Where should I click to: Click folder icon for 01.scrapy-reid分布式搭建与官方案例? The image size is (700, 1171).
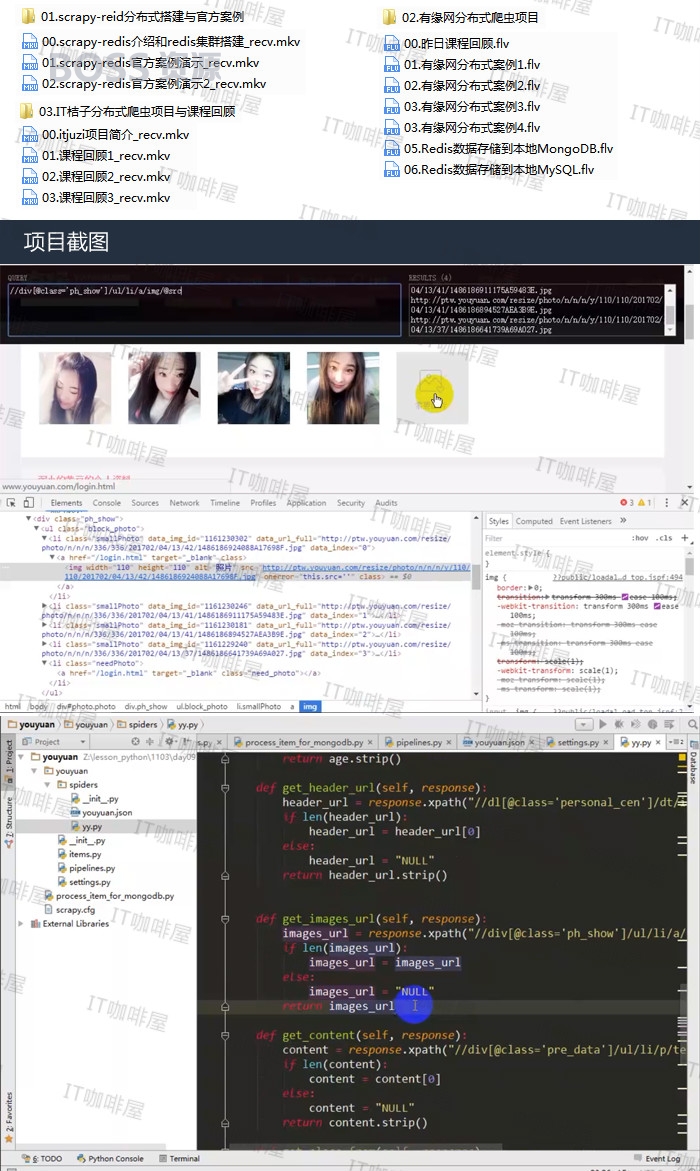tap(28, 16)
